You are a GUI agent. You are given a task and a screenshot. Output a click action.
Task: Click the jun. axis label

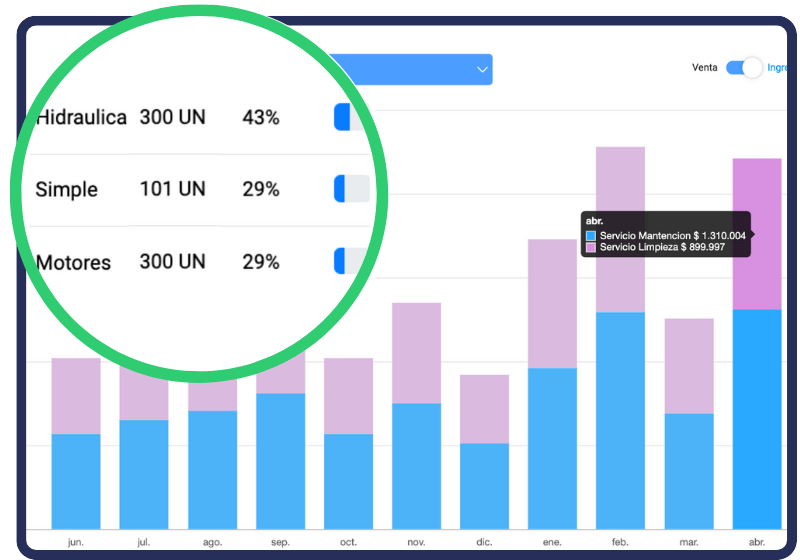pyautogui.click(x=76, y=542)
